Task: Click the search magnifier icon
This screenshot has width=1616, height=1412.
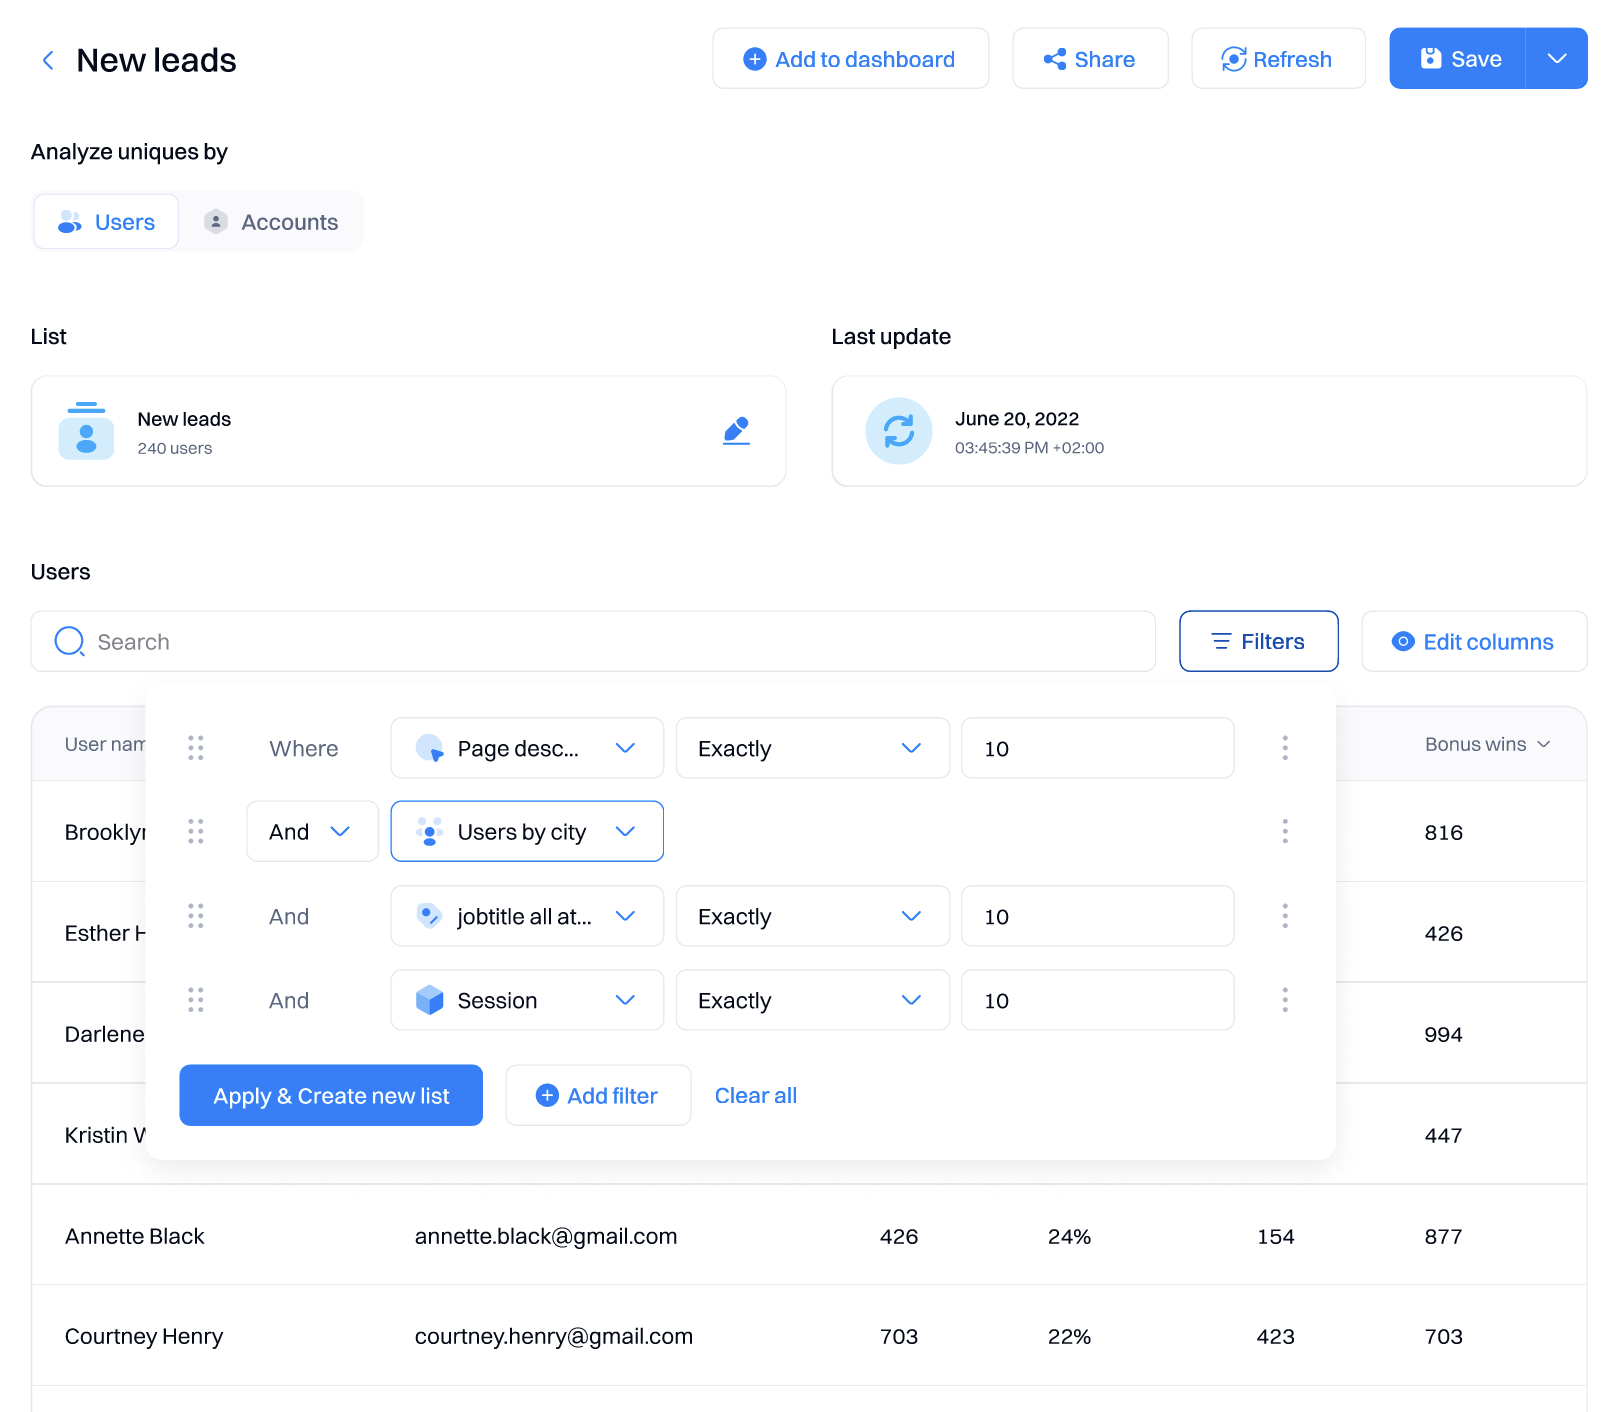Action: pos(69,641)
